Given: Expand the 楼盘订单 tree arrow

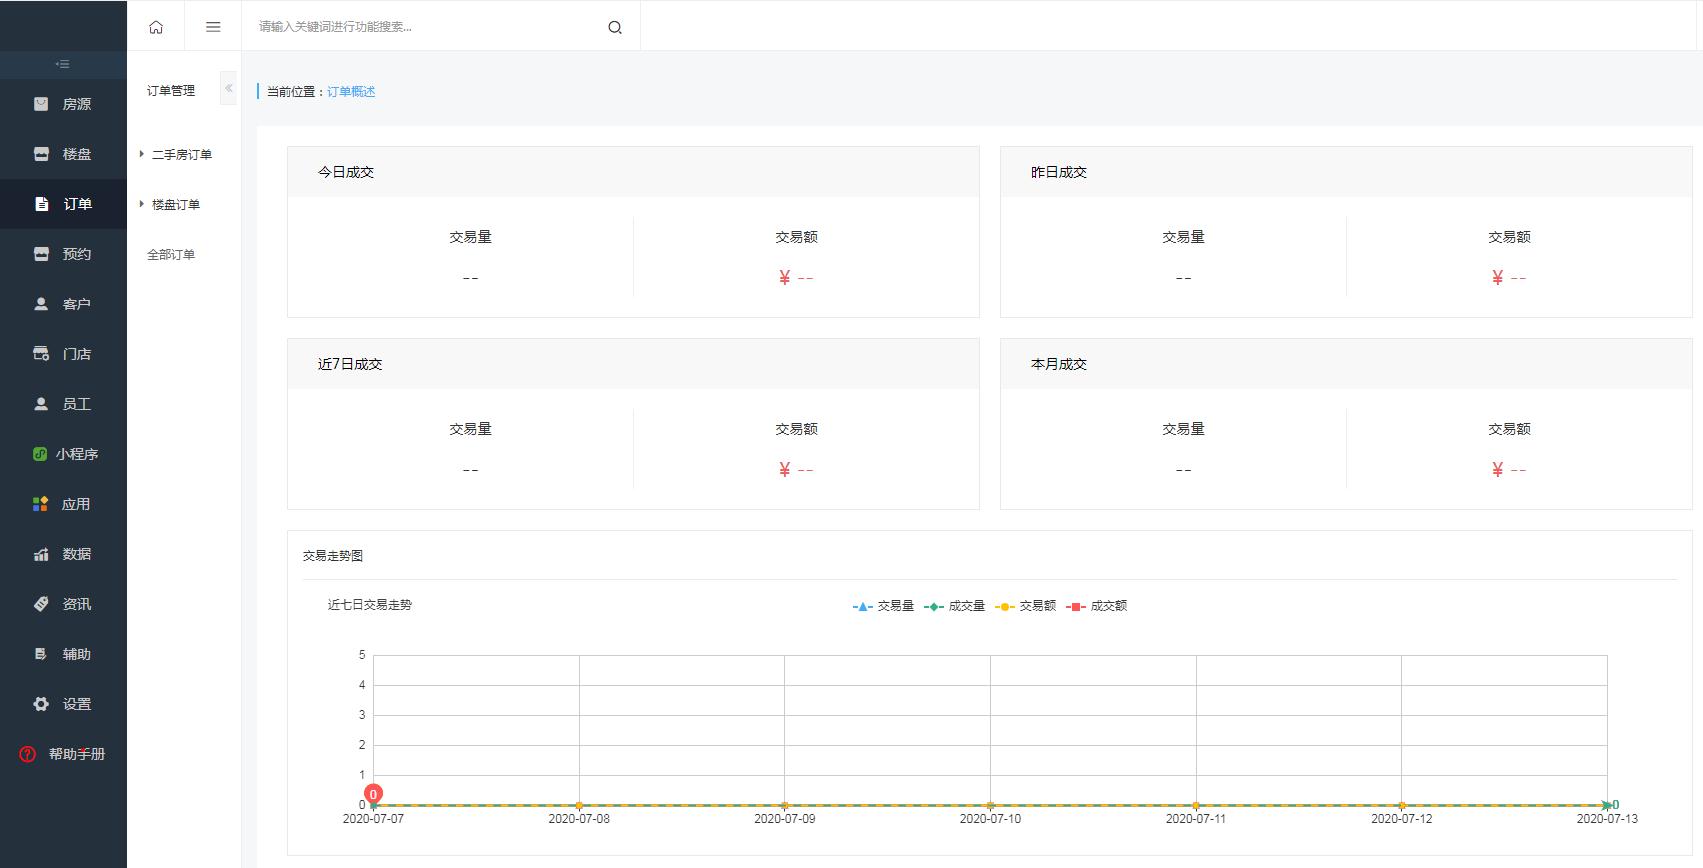Looking at the screenshot, I should [x=142, y=204].
